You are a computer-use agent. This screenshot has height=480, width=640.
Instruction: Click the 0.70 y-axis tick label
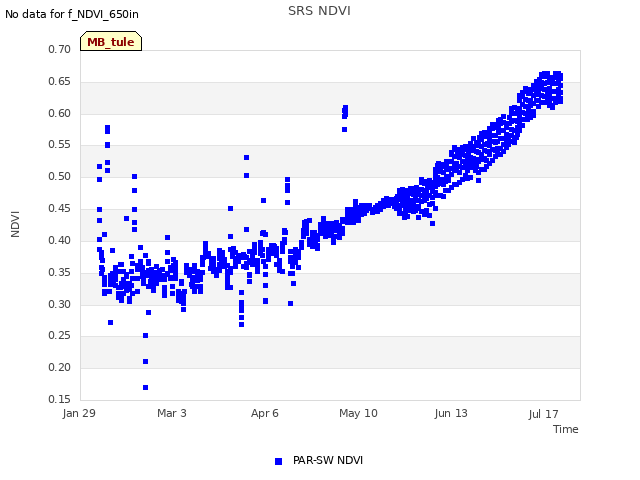coord(60,49)
